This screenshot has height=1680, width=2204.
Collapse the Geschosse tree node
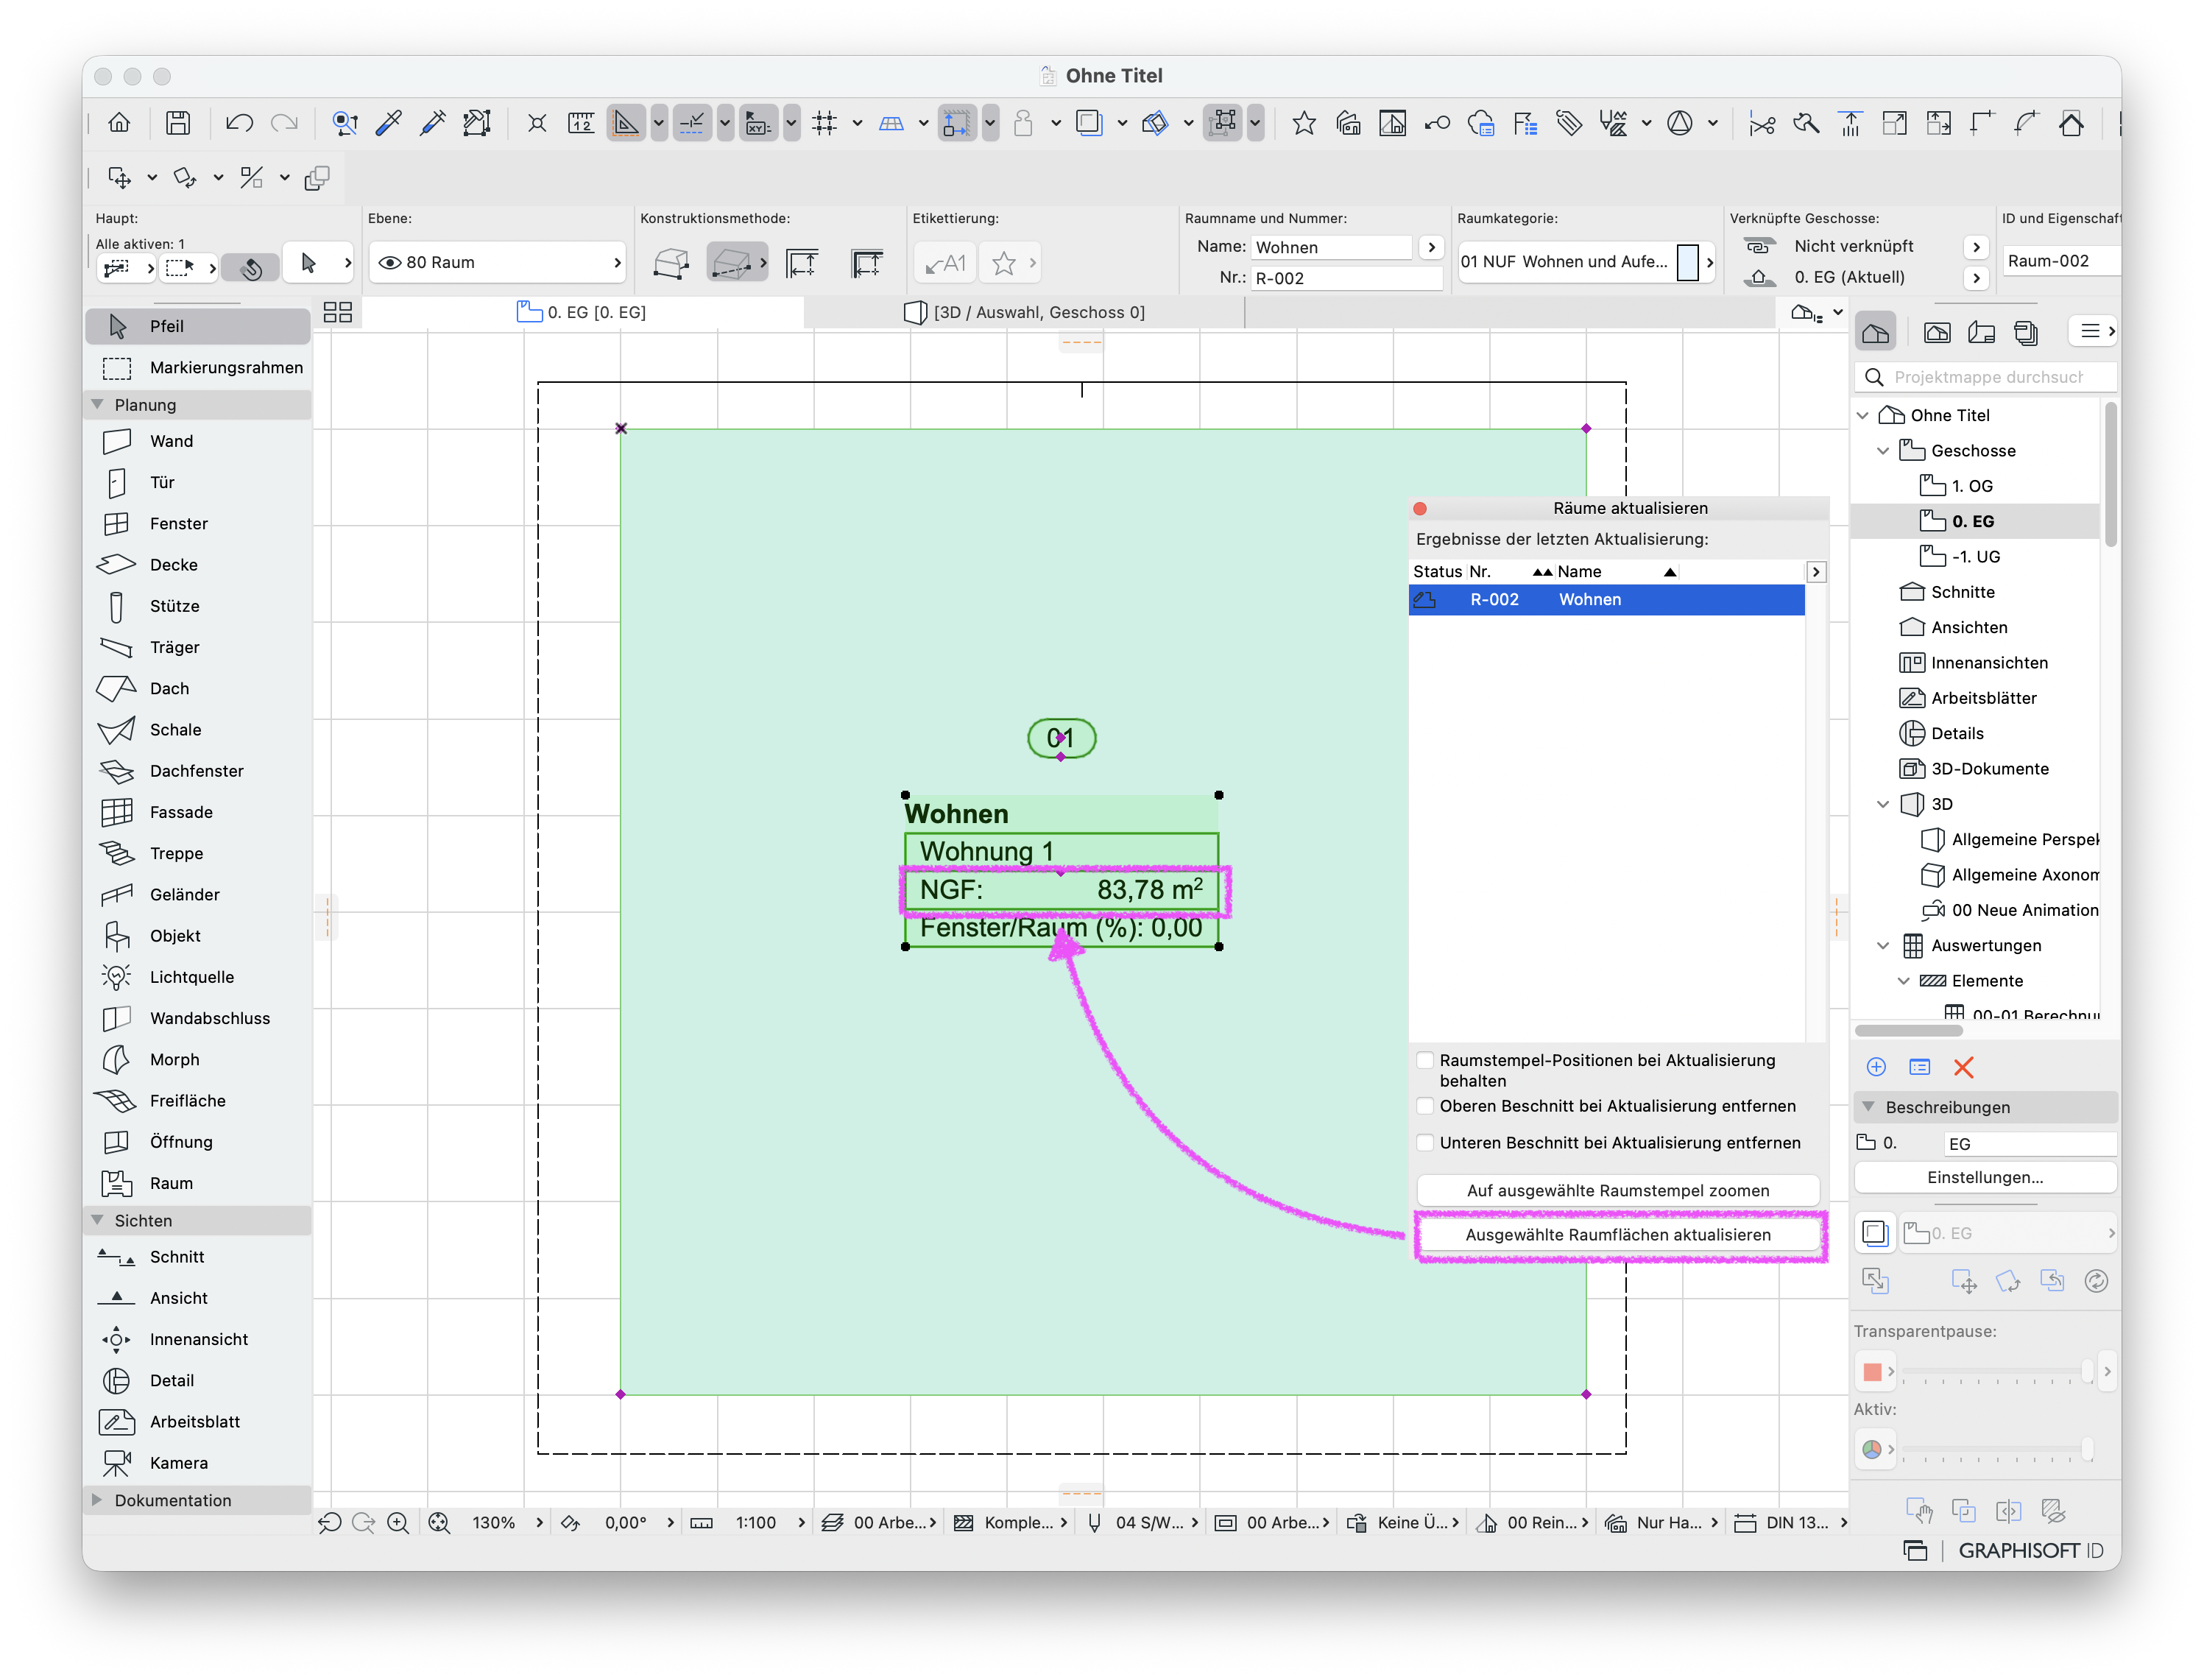[1883, 451]
